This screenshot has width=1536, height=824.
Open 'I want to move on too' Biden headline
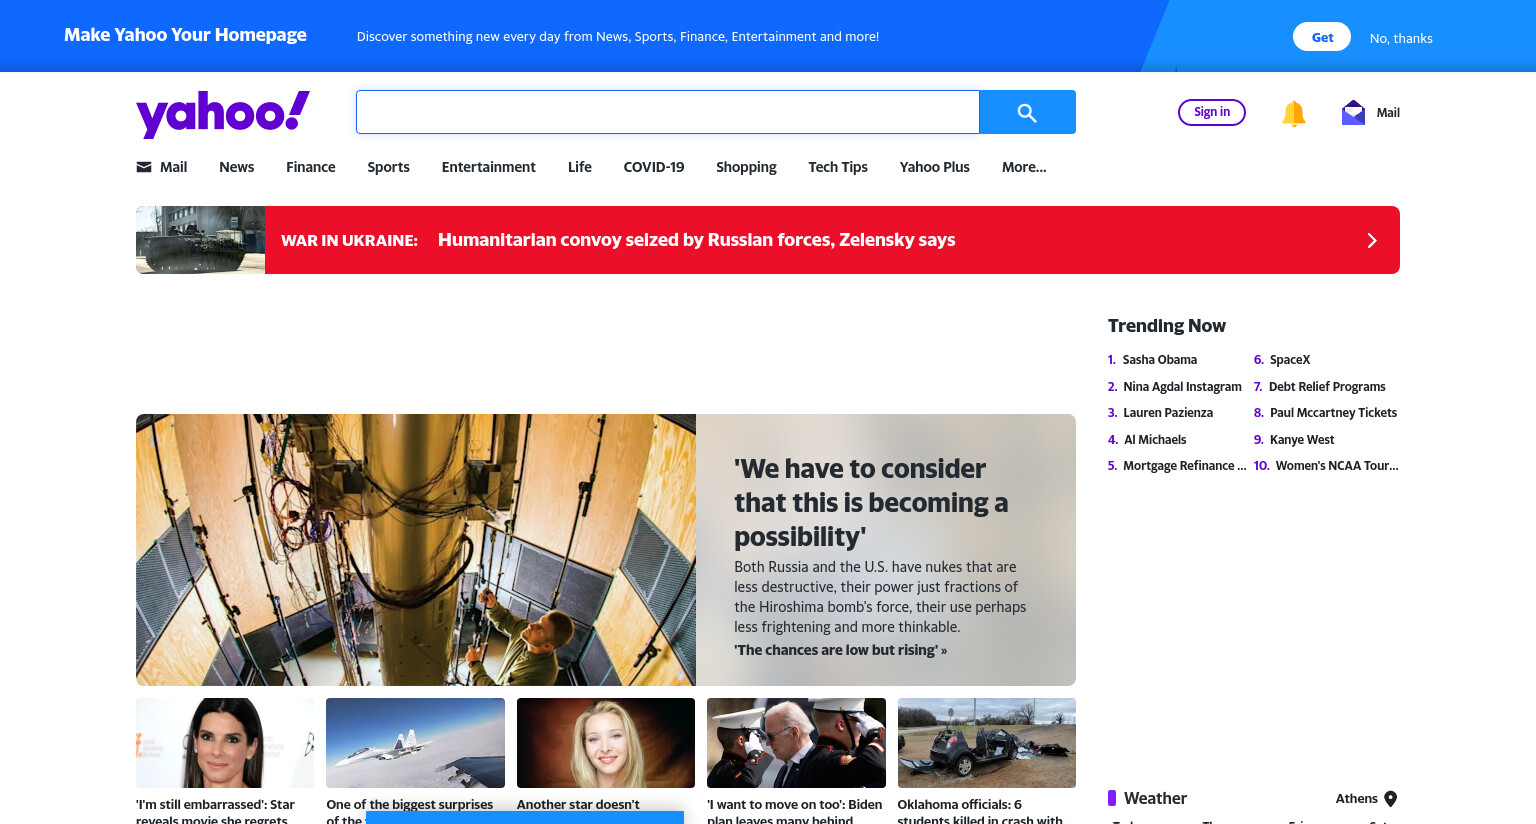pyautogui.click(x=795, y=811)
